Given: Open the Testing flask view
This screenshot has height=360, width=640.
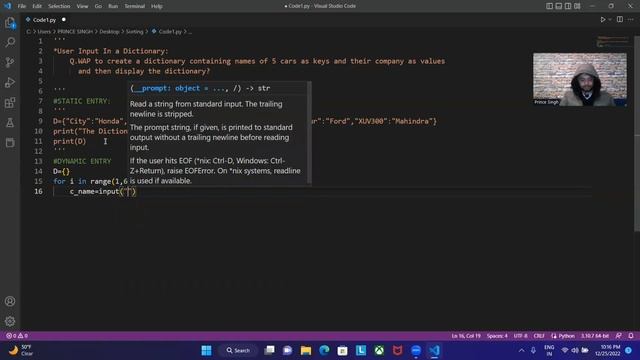Looking at the screenshot, I should pyautogui.click(x=10, y=122).
